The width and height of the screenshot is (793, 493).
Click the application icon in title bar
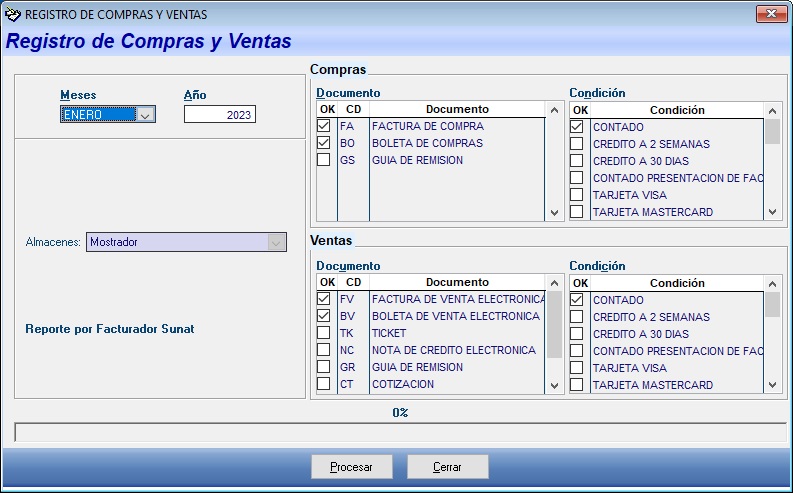12,14
